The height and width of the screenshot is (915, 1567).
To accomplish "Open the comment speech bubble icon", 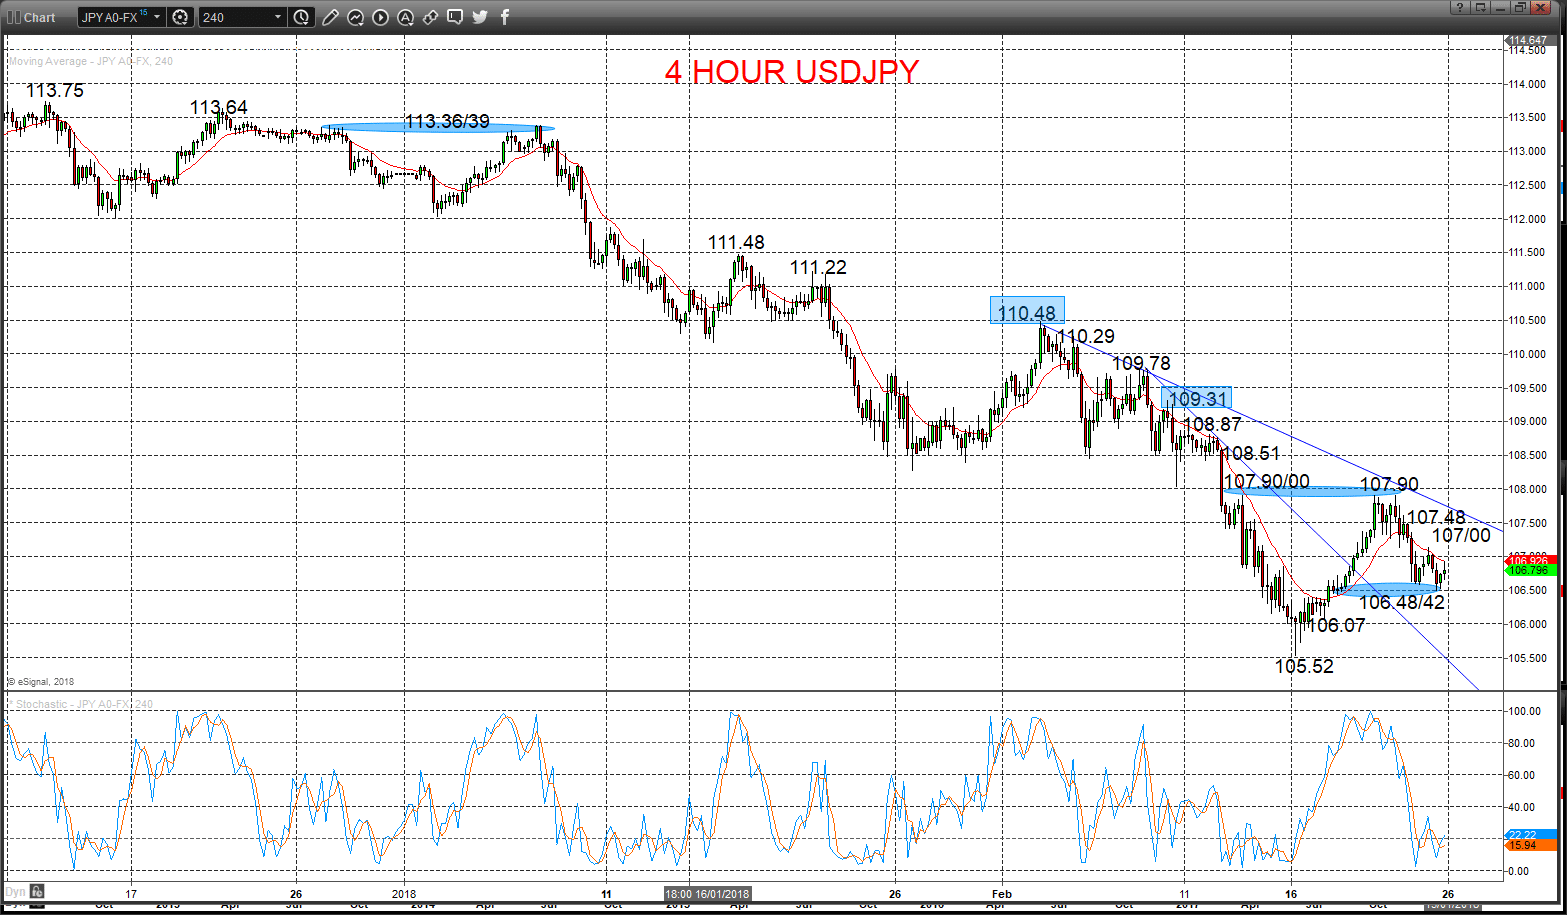I will pos(455,17).
